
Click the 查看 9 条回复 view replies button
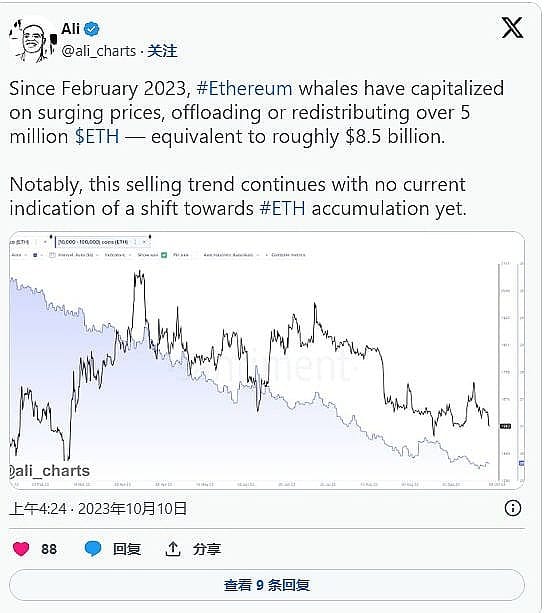click(x=267, y=585)
